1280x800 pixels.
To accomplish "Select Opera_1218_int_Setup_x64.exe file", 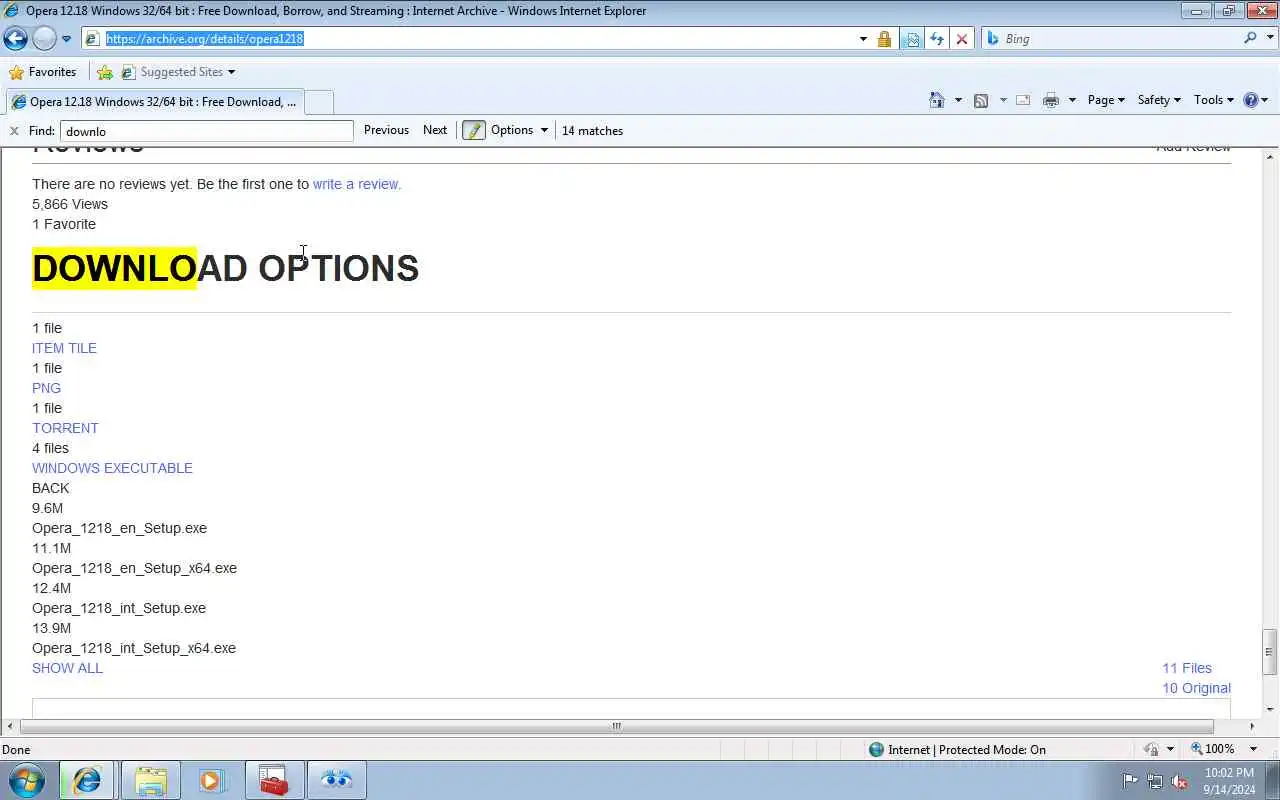I will (x=134, y=648).
